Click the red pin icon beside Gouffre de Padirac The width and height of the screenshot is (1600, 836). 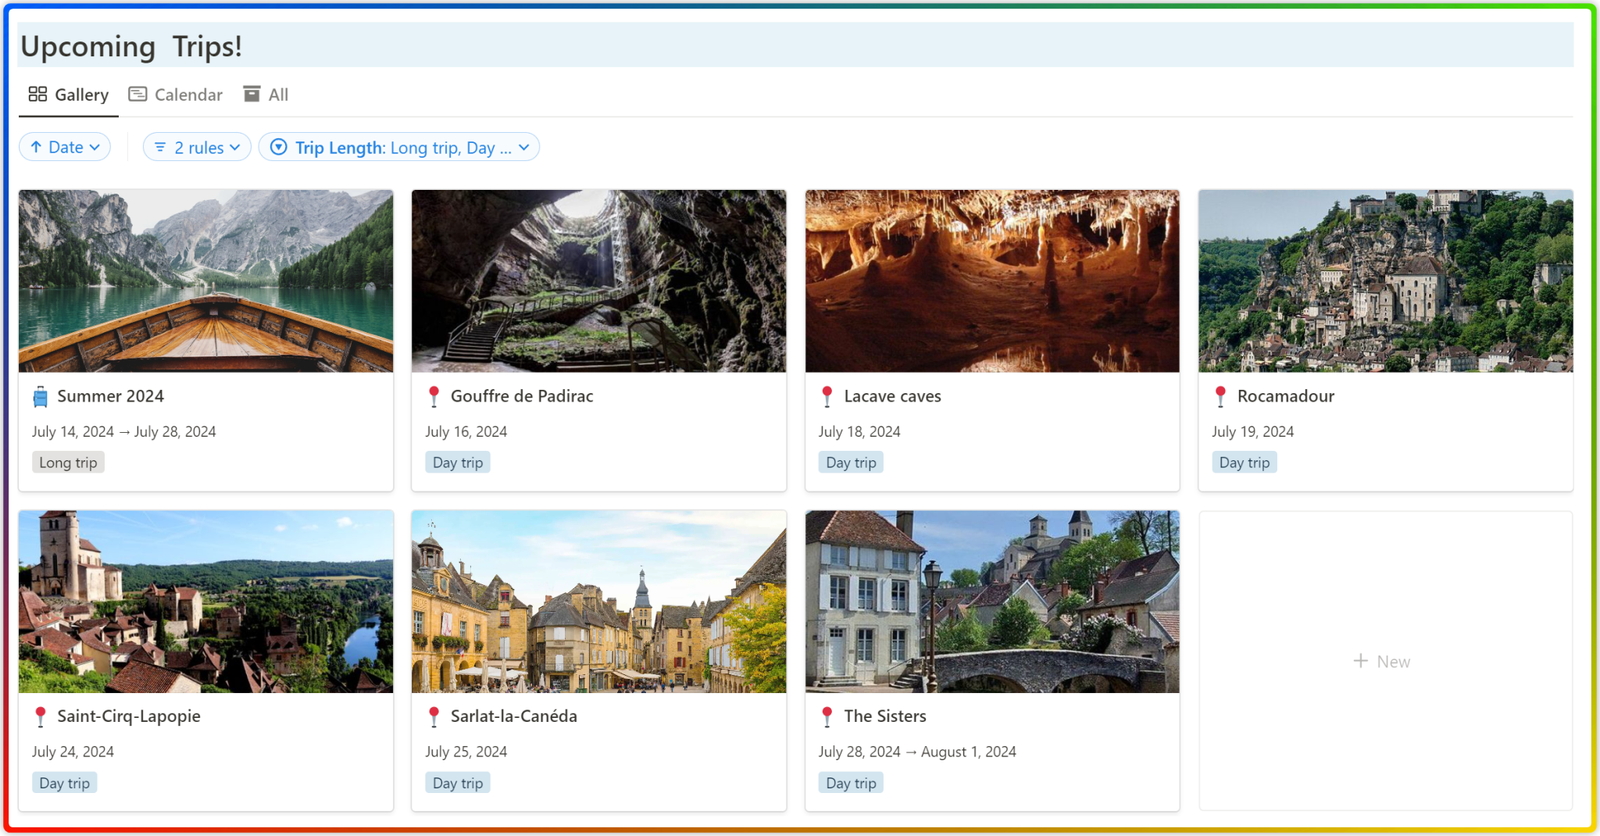tap(434, 397)
